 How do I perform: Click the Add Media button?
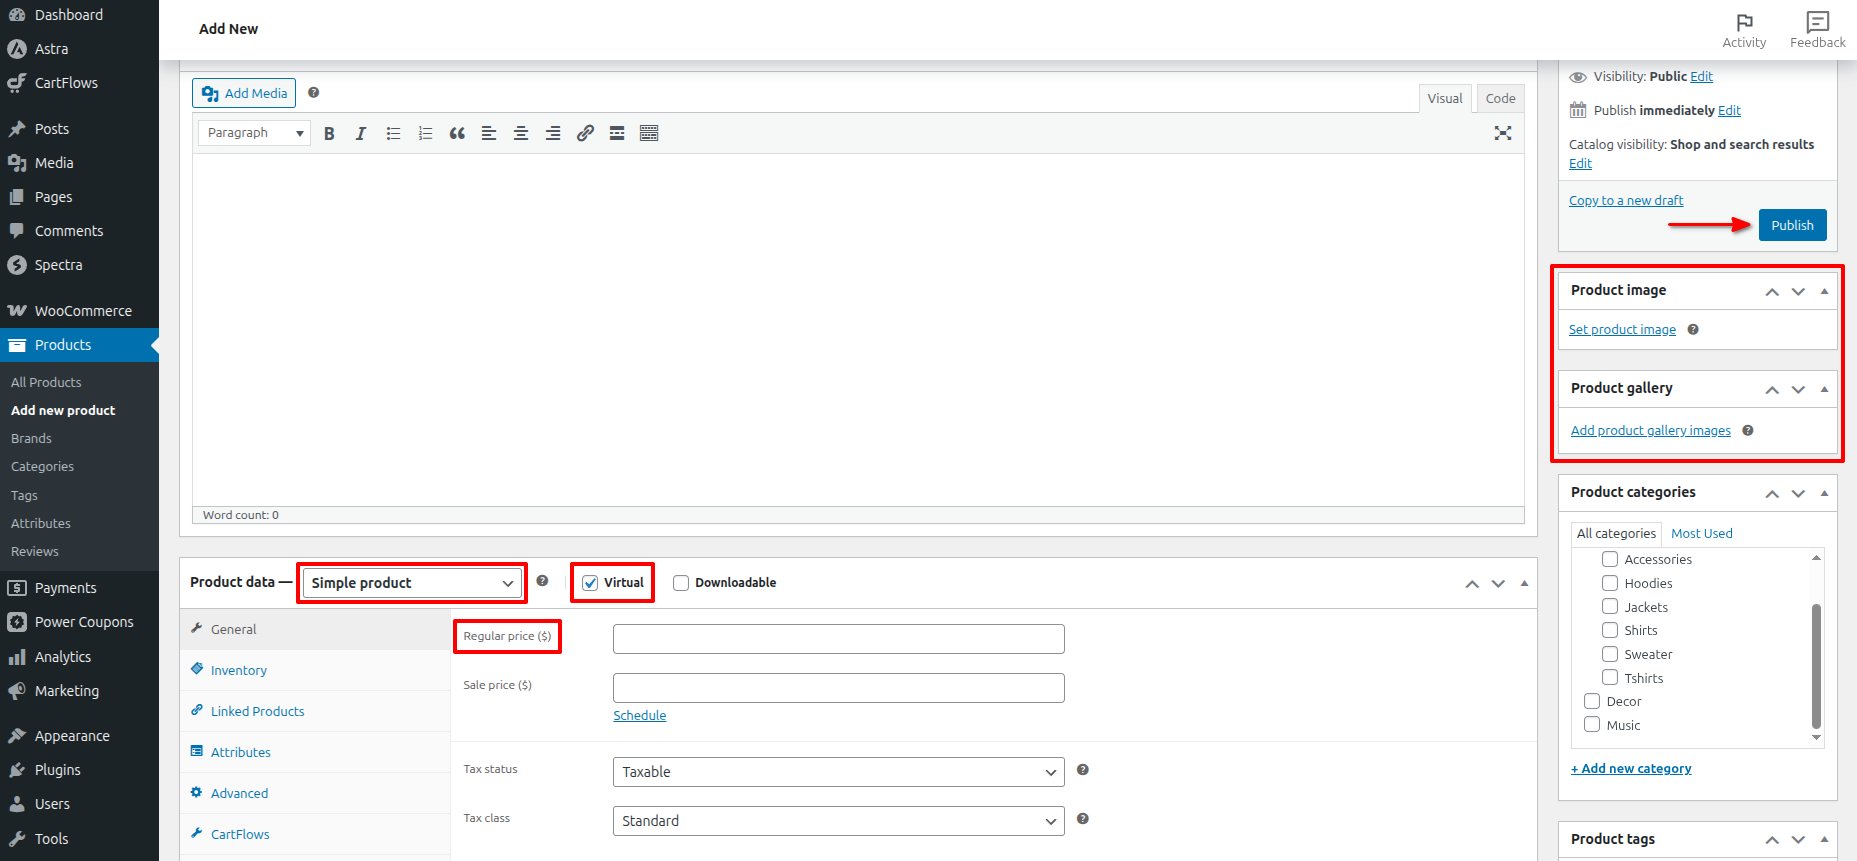tap(244, 93)
